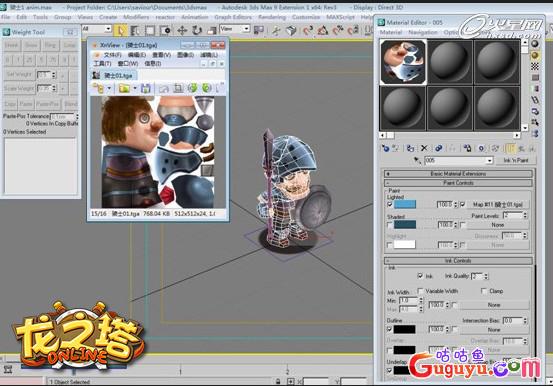Toggle Backlight icon in Material Editor
Image resolution: width=553 pixels, height=386 pixels.
(535, 55)
